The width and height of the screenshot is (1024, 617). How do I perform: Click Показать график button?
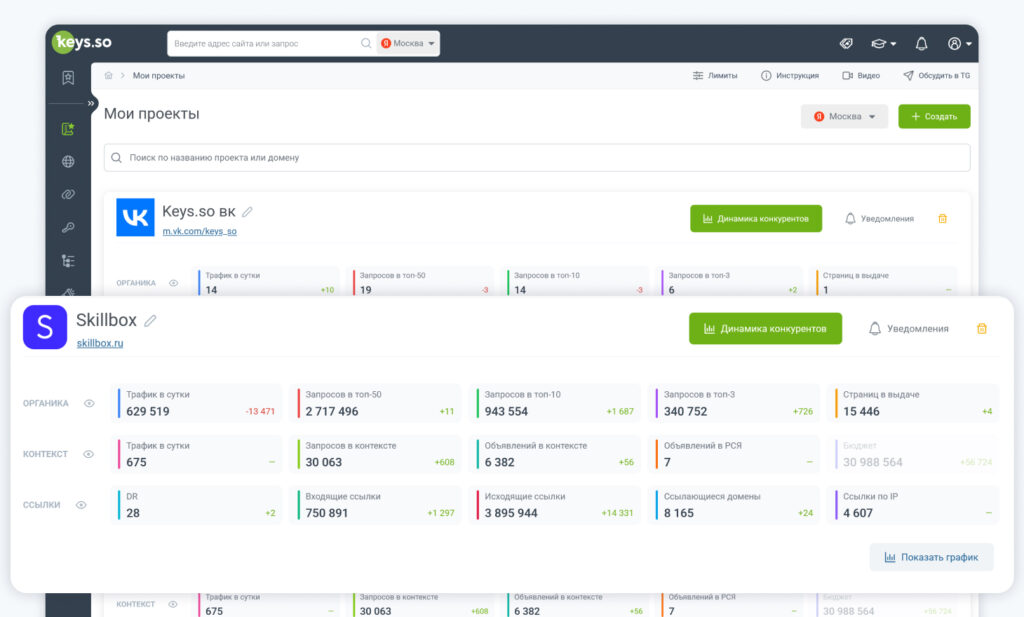[x=931, y=557]
